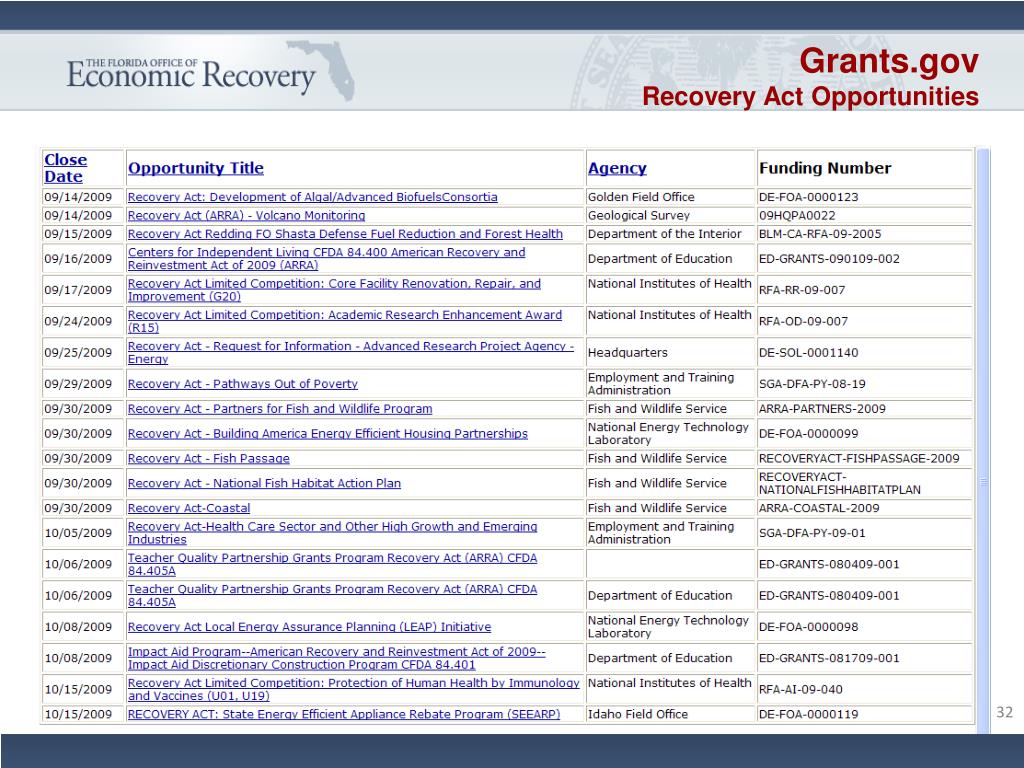Click the Recovery Act Opportunities subtitle
This screenshot has height=768, width=1024.
pyautogui.click(x=810, y=97)
